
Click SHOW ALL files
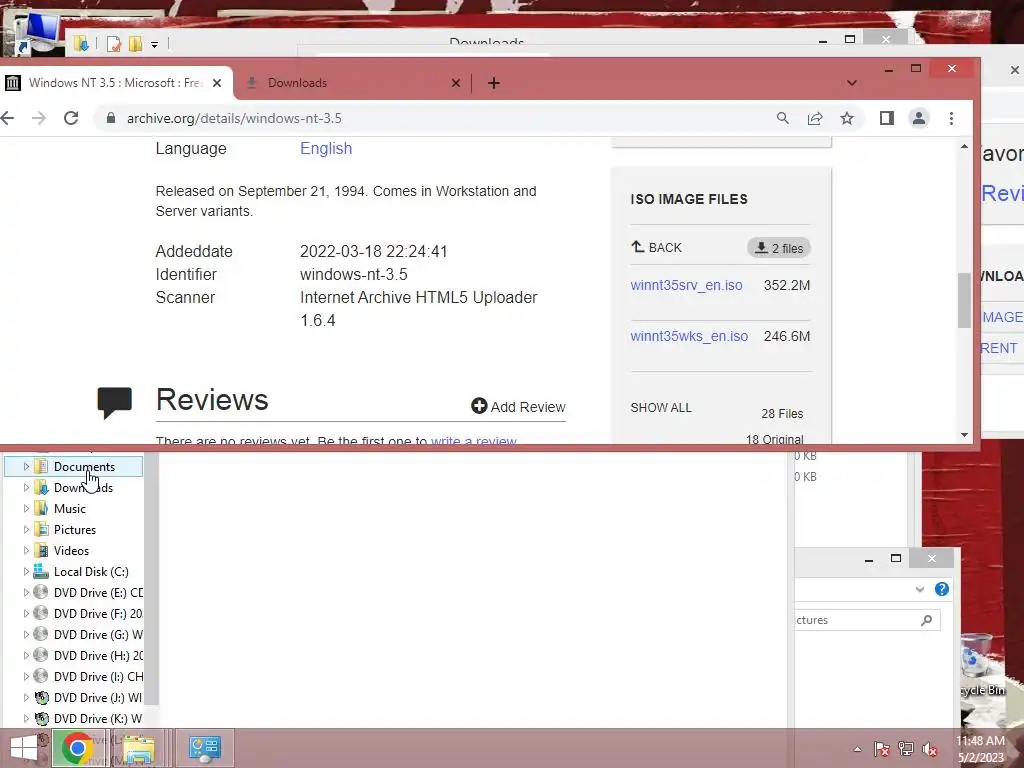[x=661, y=408]
